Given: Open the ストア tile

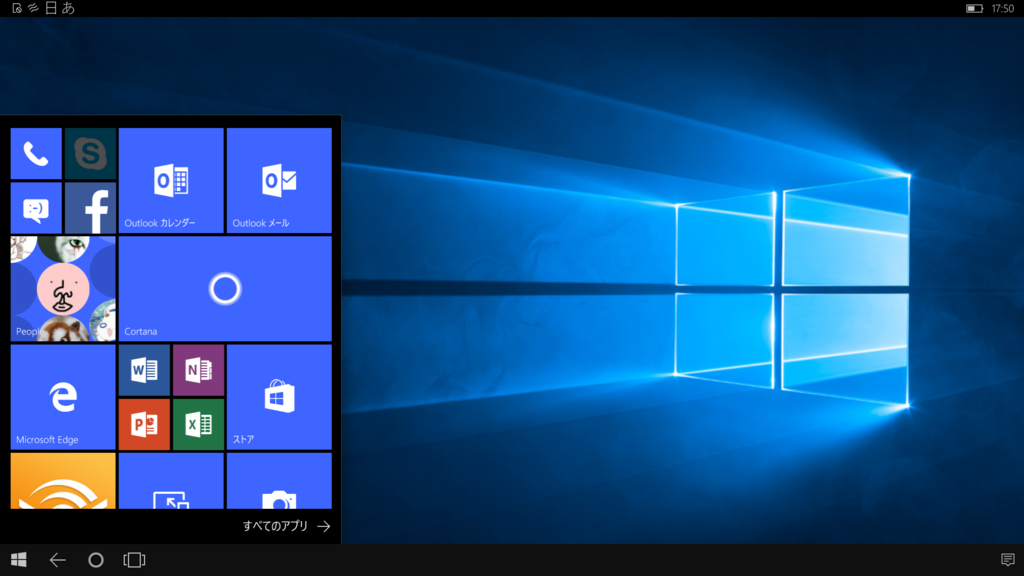Looking at the screenshot, I should coord(279,397).
